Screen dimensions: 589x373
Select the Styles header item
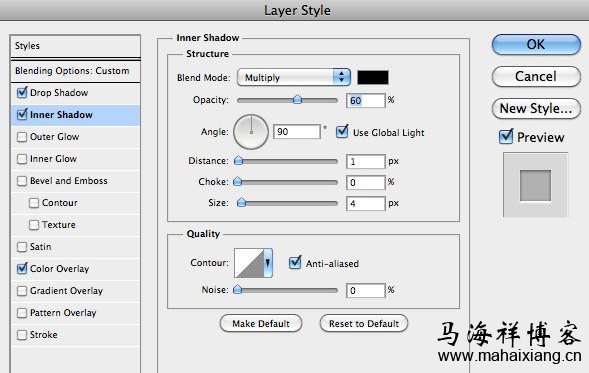[x=76, y=46]
